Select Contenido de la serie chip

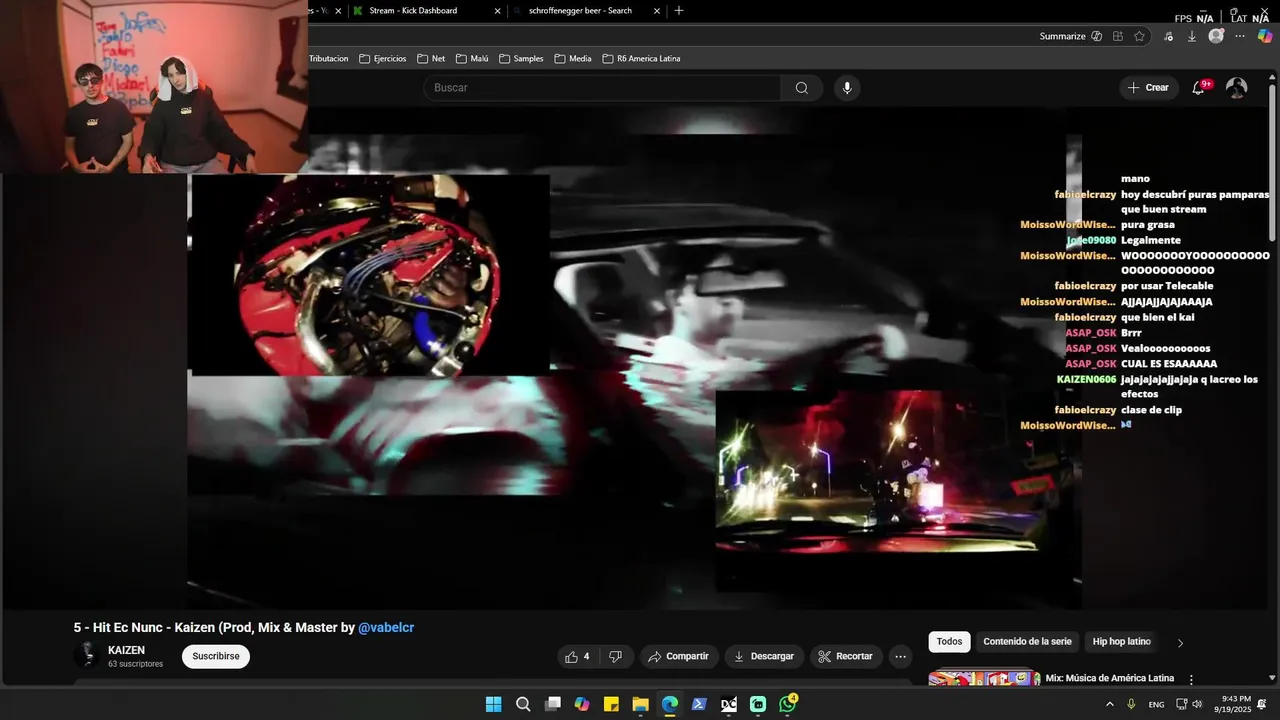pyautogui.click(x=1027, y=642)
